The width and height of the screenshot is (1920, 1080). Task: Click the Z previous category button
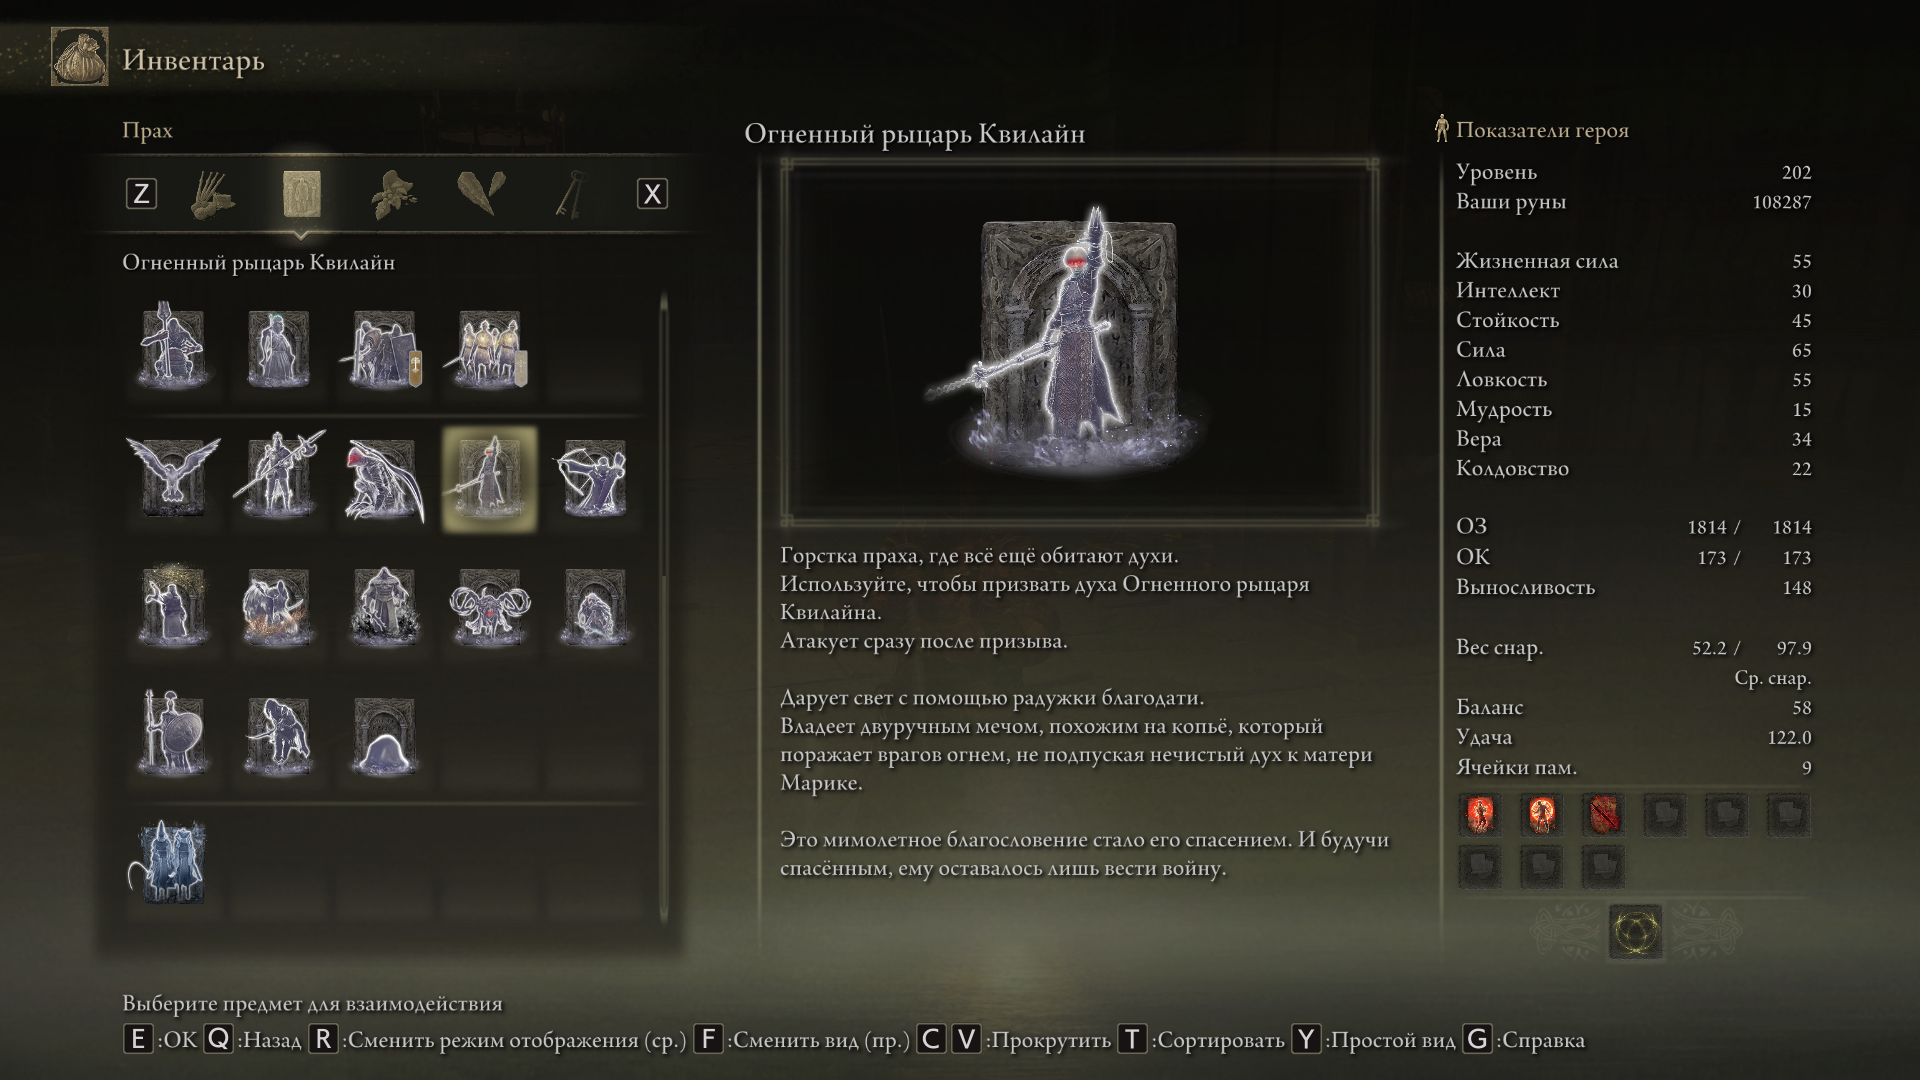point(141,194)
